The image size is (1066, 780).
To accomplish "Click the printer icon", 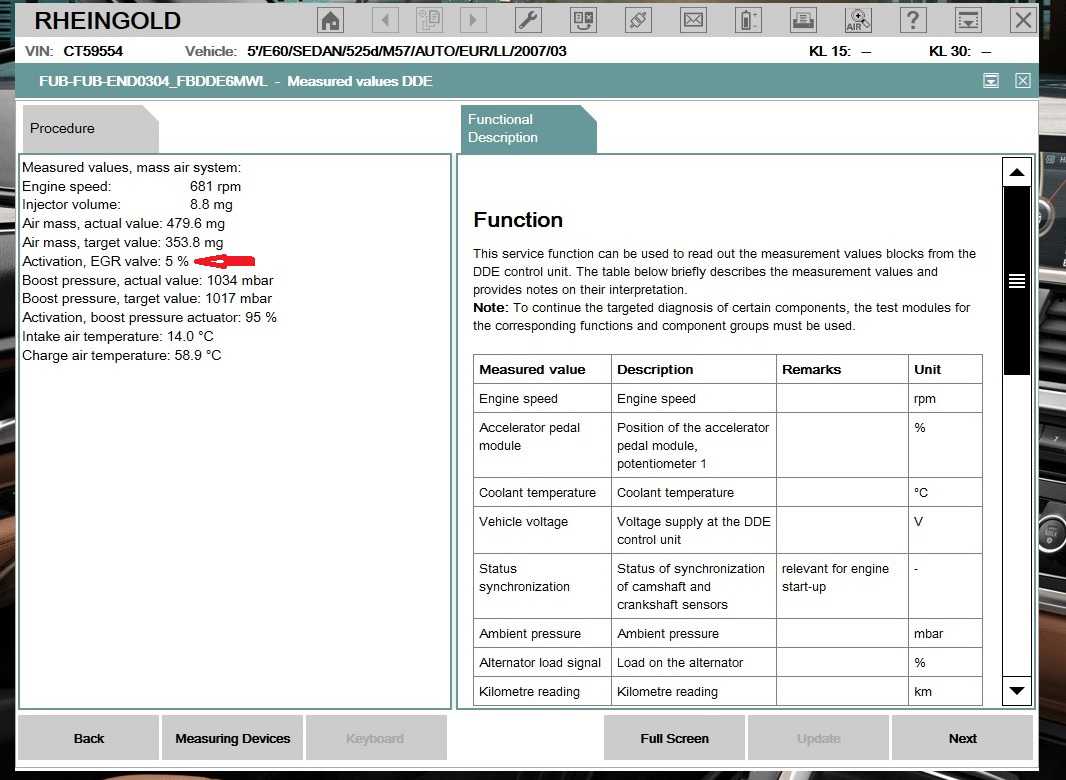I will [x=803, y=20].
